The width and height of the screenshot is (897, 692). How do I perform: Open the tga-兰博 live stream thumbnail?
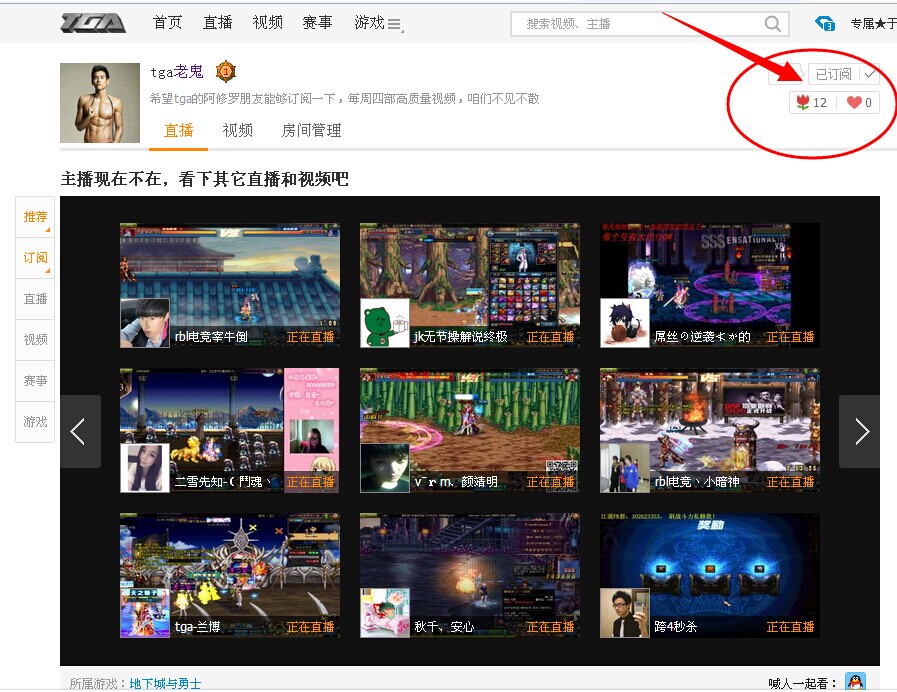[229, 575]
